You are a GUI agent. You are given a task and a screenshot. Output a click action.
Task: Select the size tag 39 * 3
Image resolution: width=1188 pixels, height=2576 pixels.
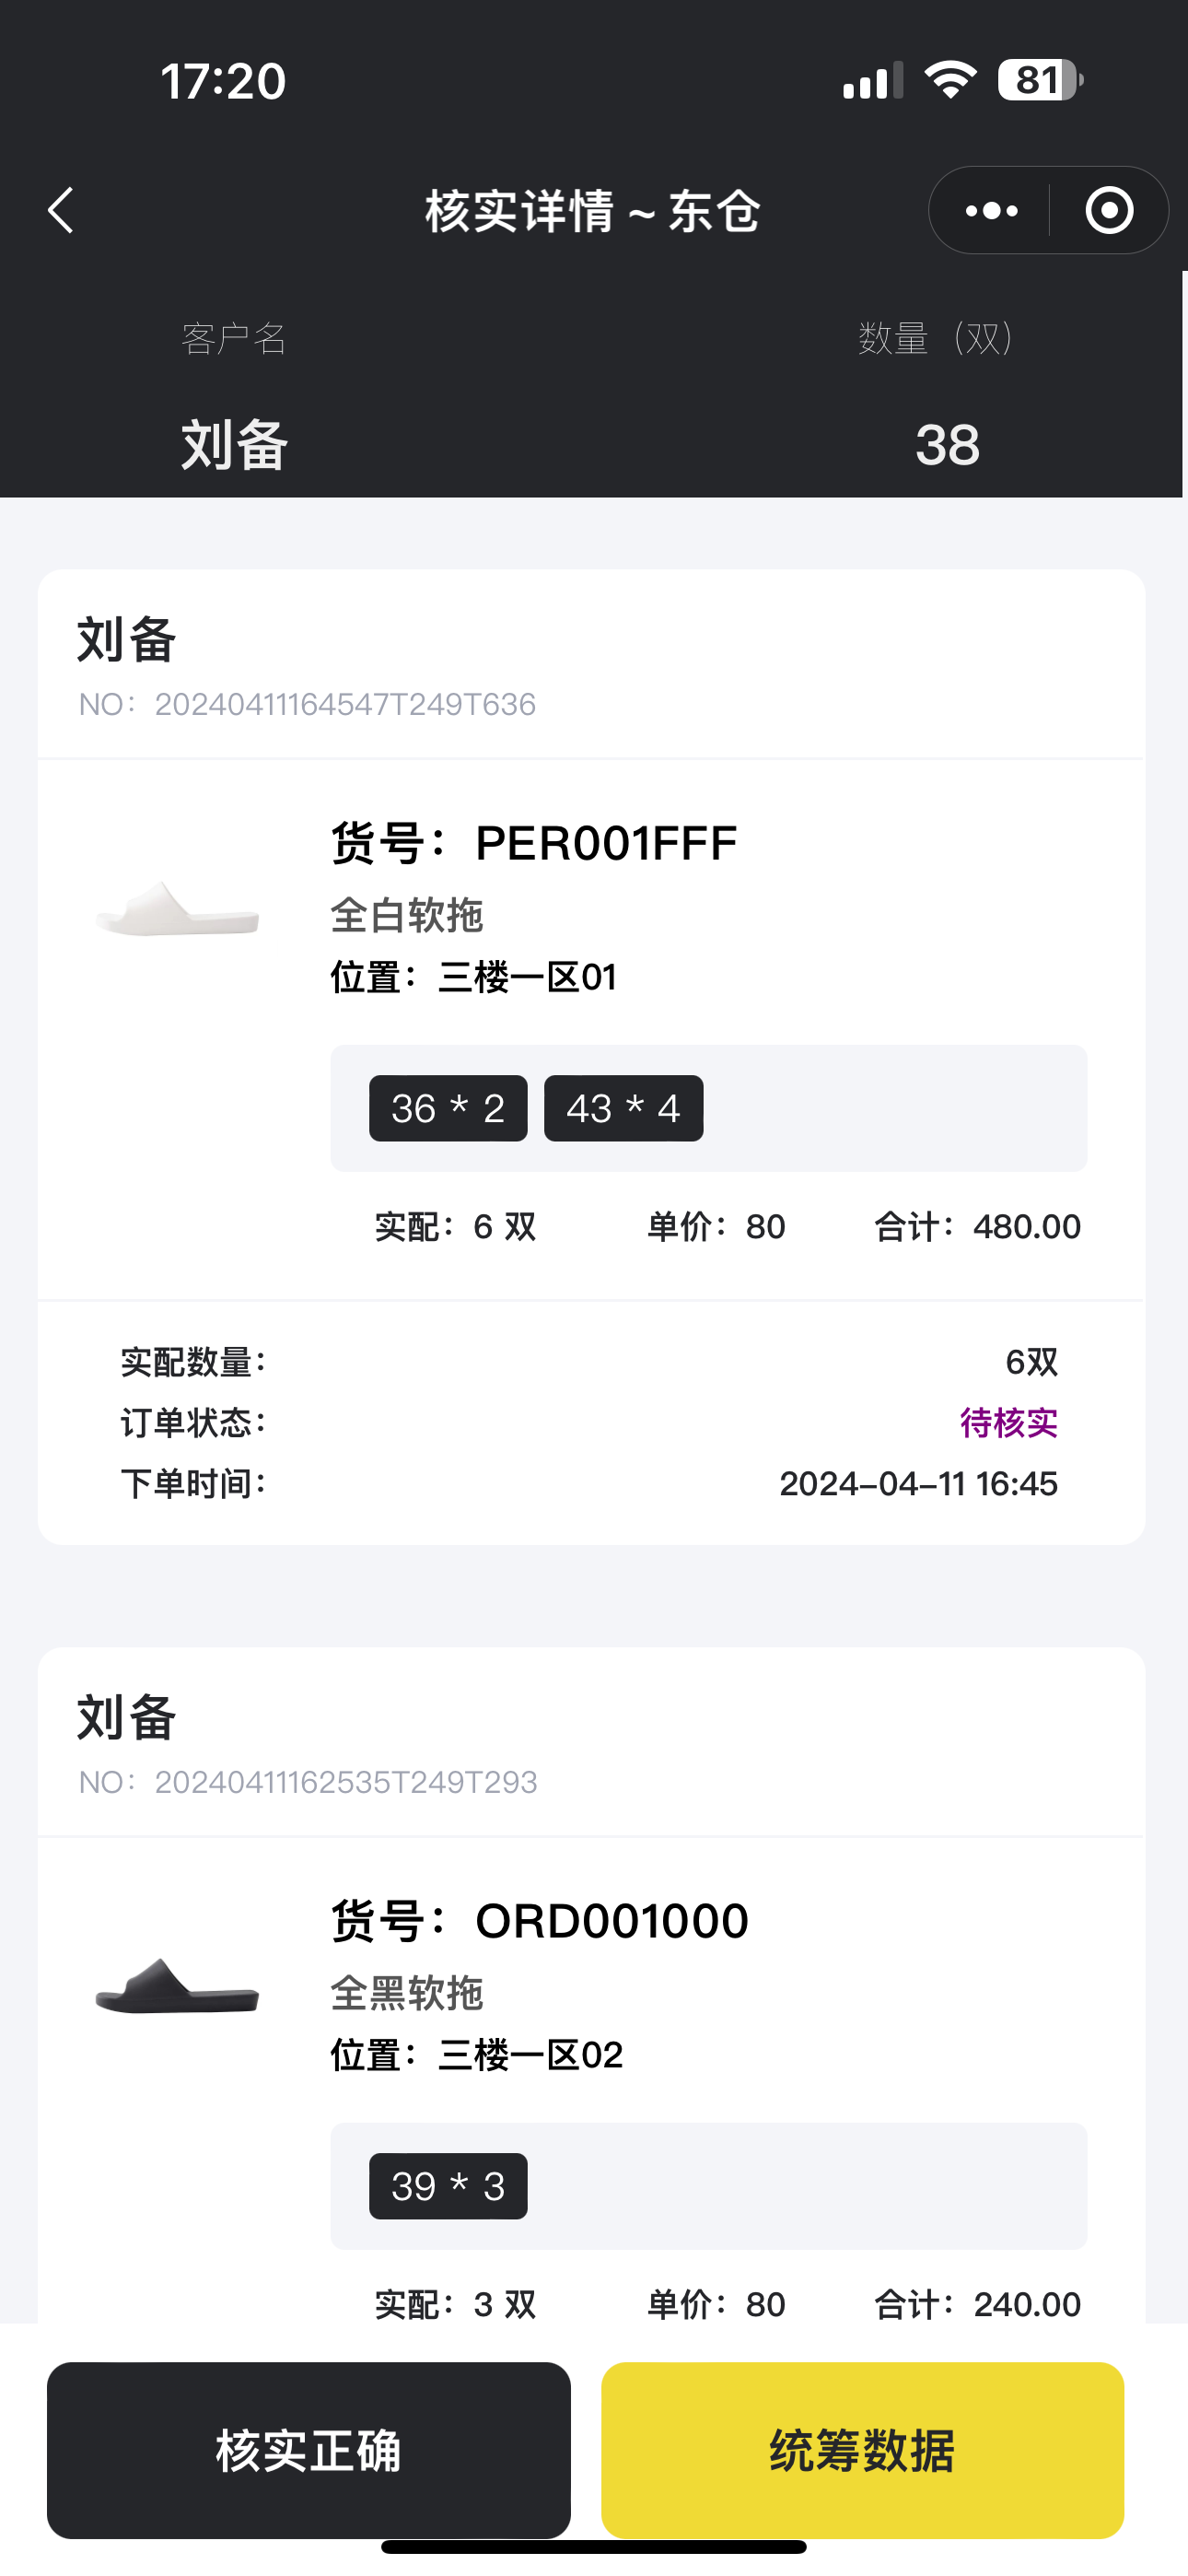coord(448,2186)
